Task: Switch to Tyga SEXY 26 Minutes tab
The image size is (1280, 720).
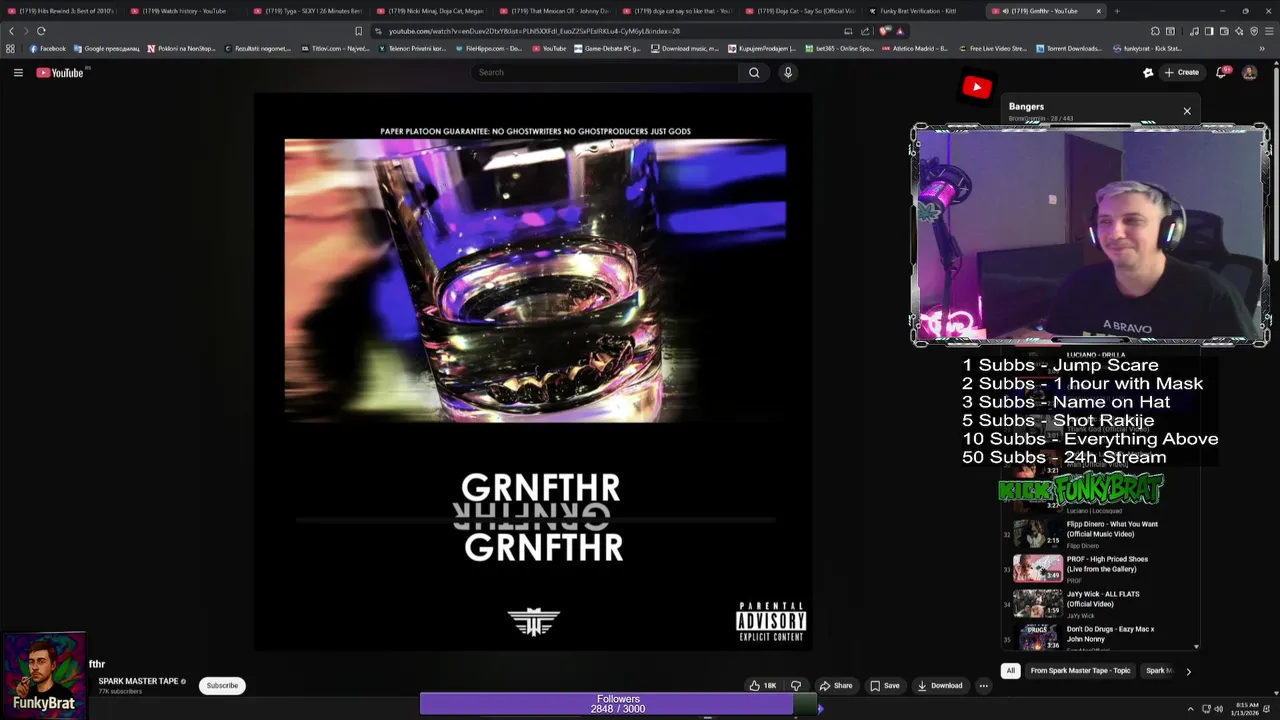Action: [308, 11]
